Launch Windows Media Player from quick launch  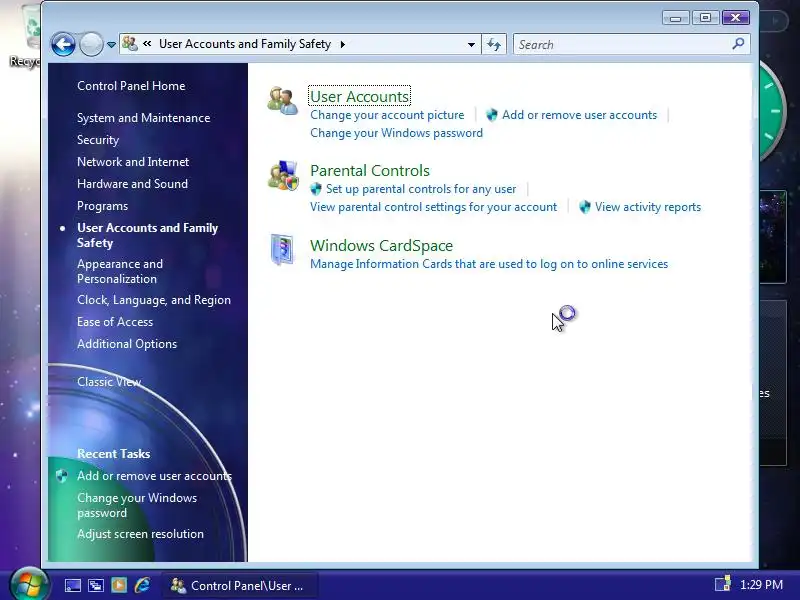coord(119,585)
